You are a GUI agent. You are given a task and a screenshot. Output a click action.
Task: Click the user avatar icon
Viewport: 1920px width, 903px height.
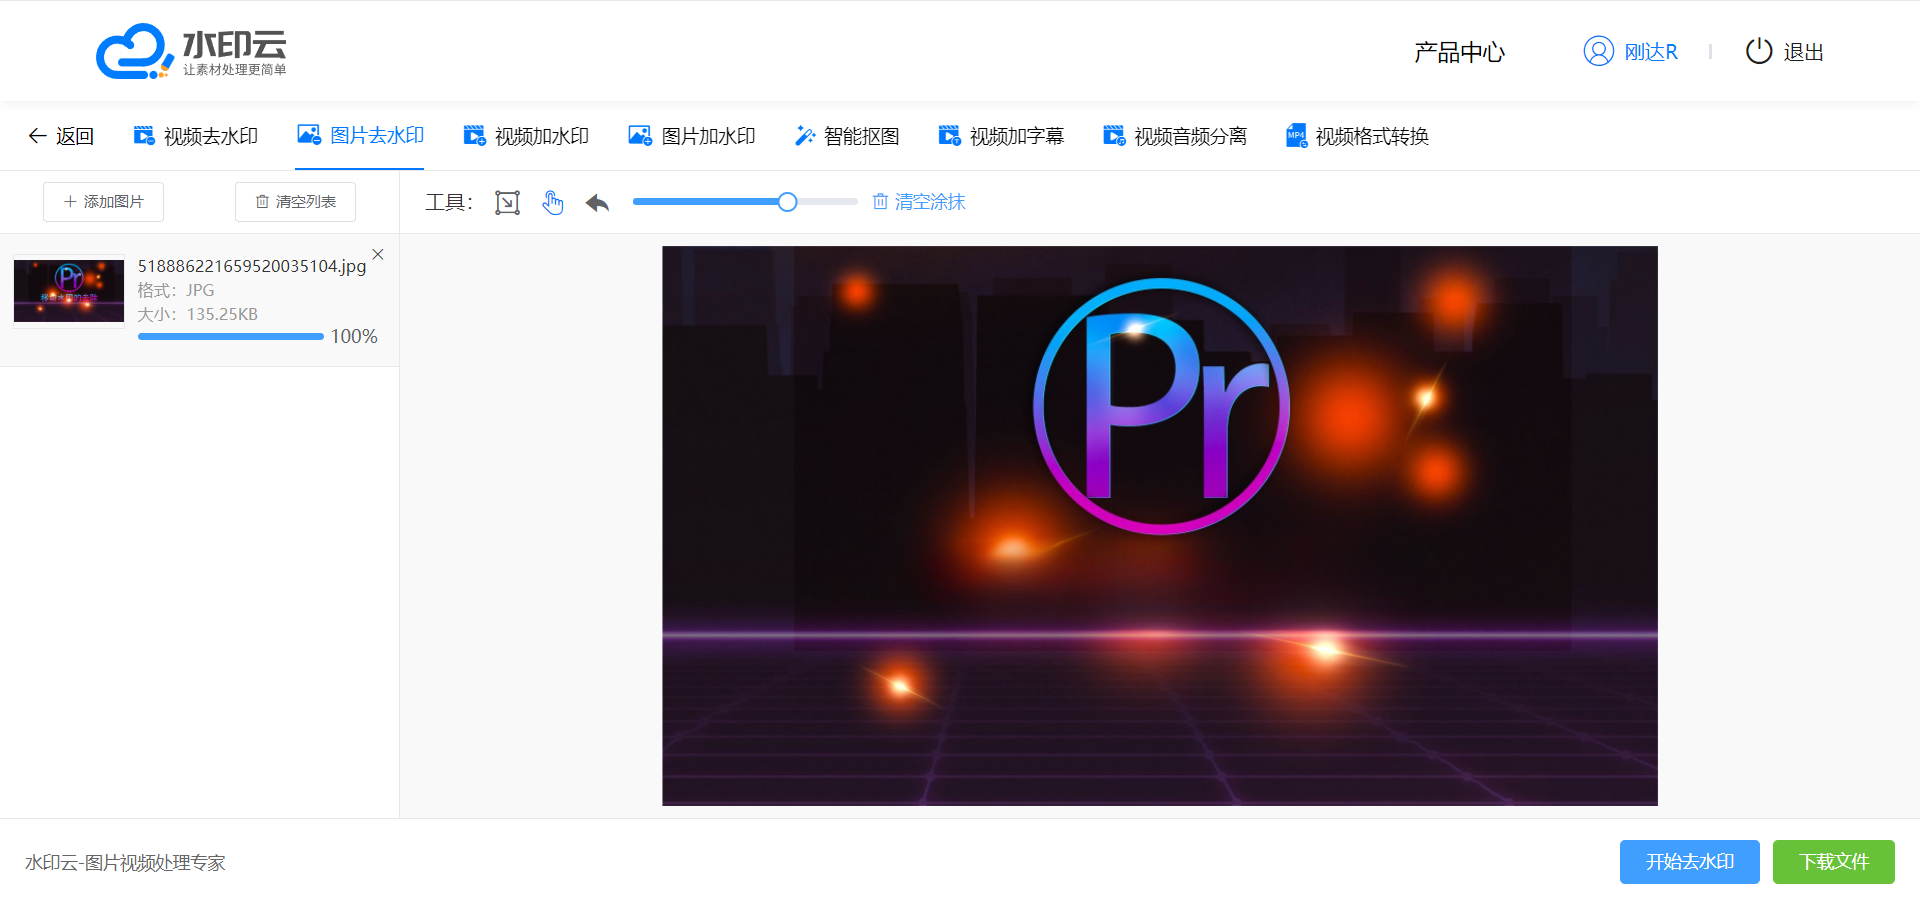[1598, 51]
